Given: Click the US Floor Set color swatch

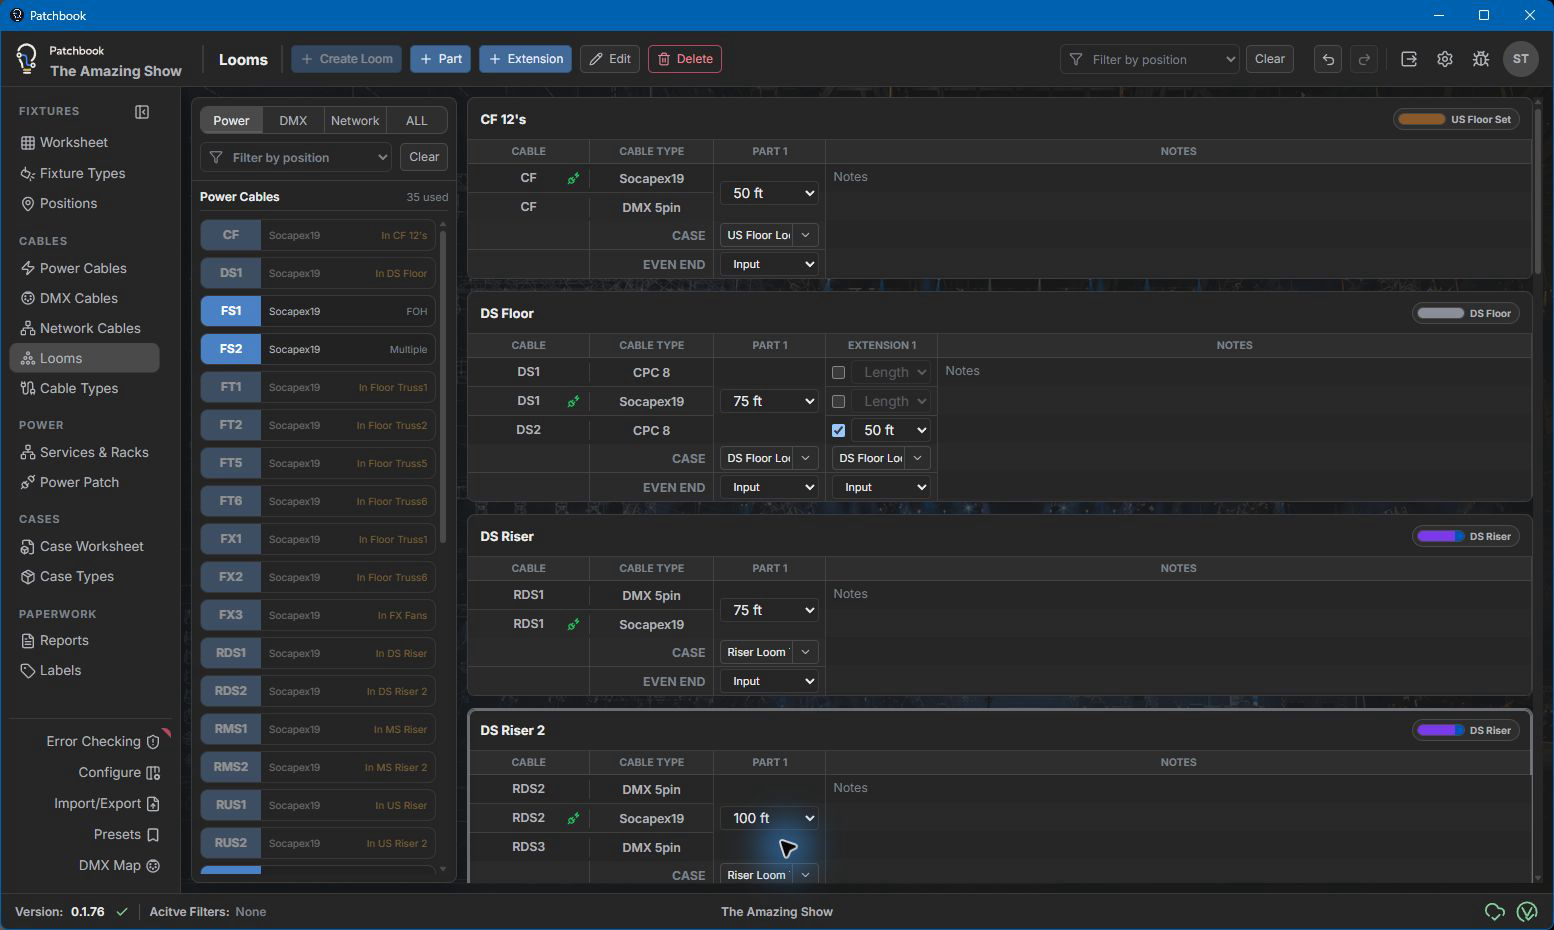Looking at the screenshot, I should (1421, 119).
